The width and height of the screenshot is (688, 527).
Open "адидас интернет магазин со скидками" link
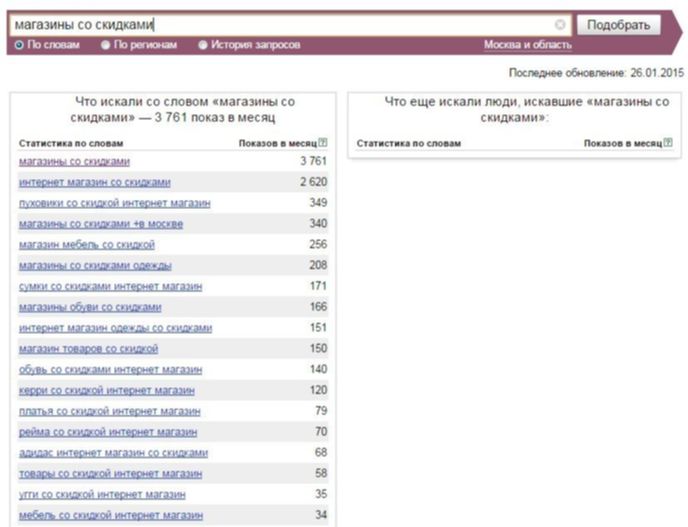tap(113, 453)
